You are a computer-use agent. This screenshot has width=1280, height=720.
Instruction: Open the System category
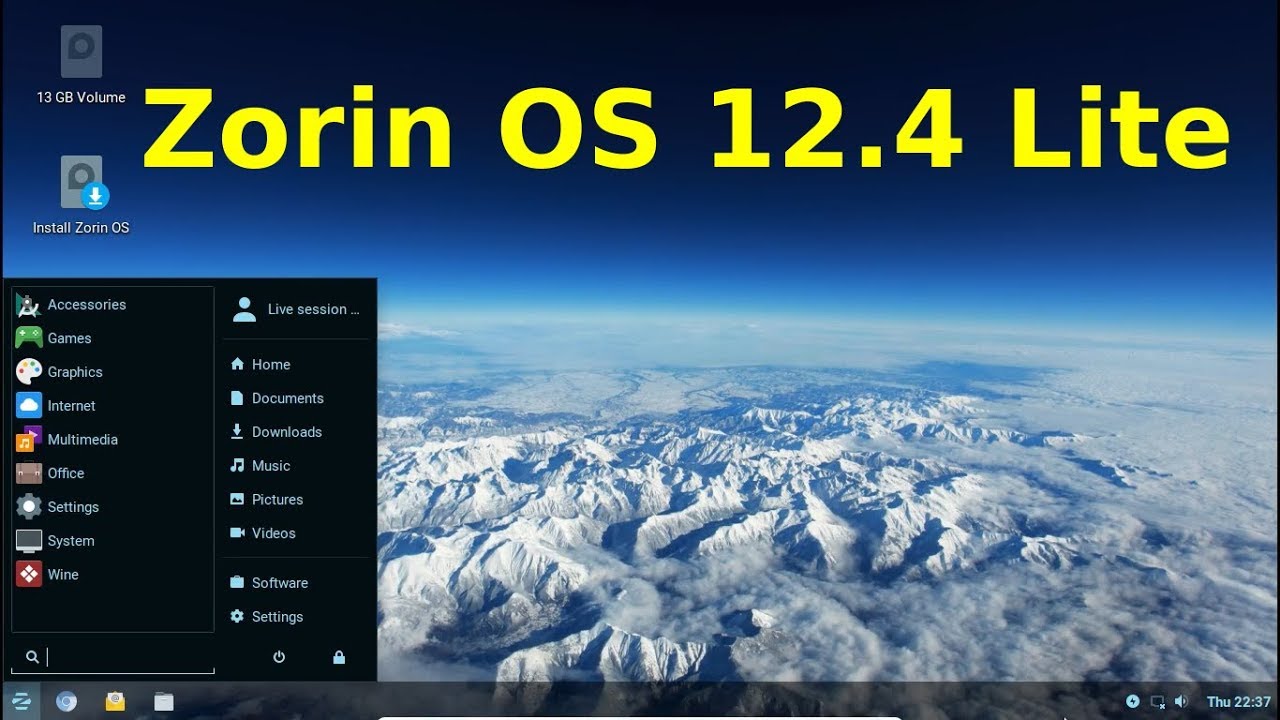[113, 541]
